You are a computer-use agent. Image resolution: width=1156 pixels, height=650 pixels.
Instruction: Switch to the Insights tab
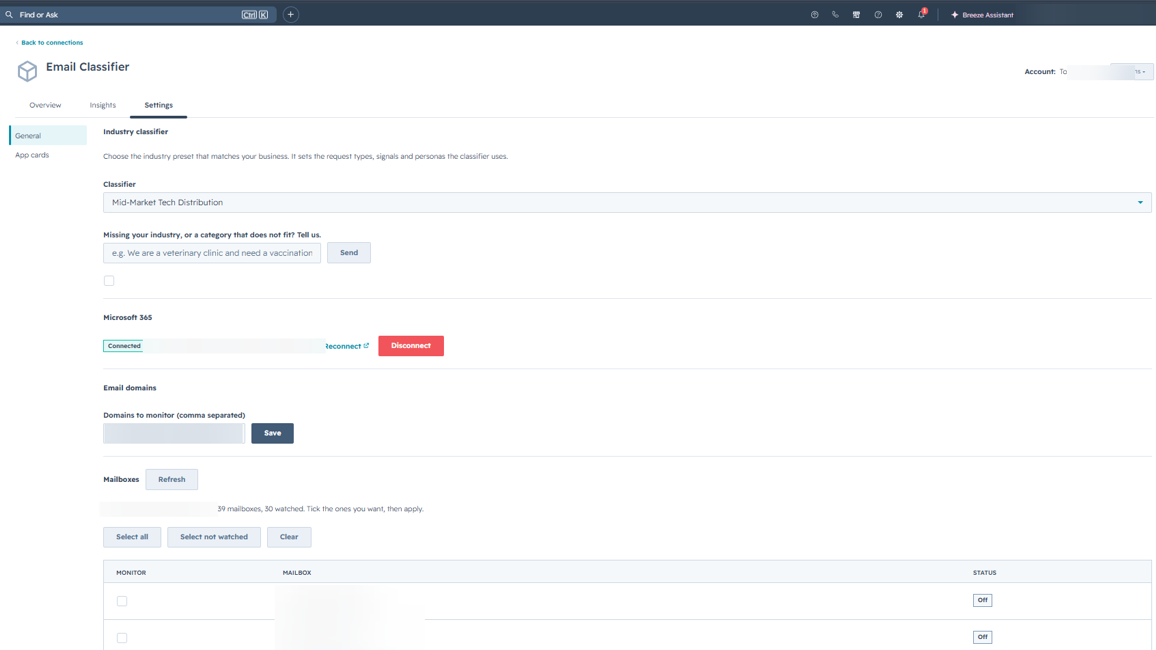[x=102, y=105]
